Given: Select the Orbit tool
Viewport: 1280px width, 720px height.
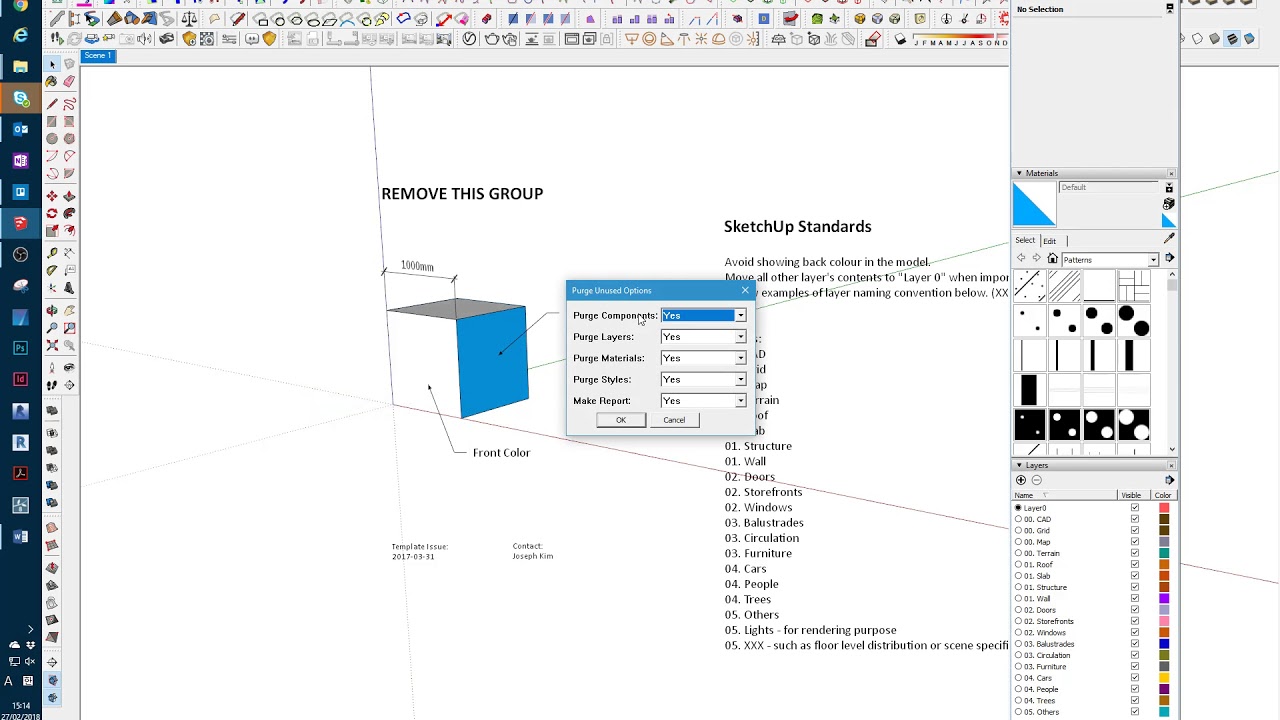Looking at the screenshot, I should pos(52,311).
